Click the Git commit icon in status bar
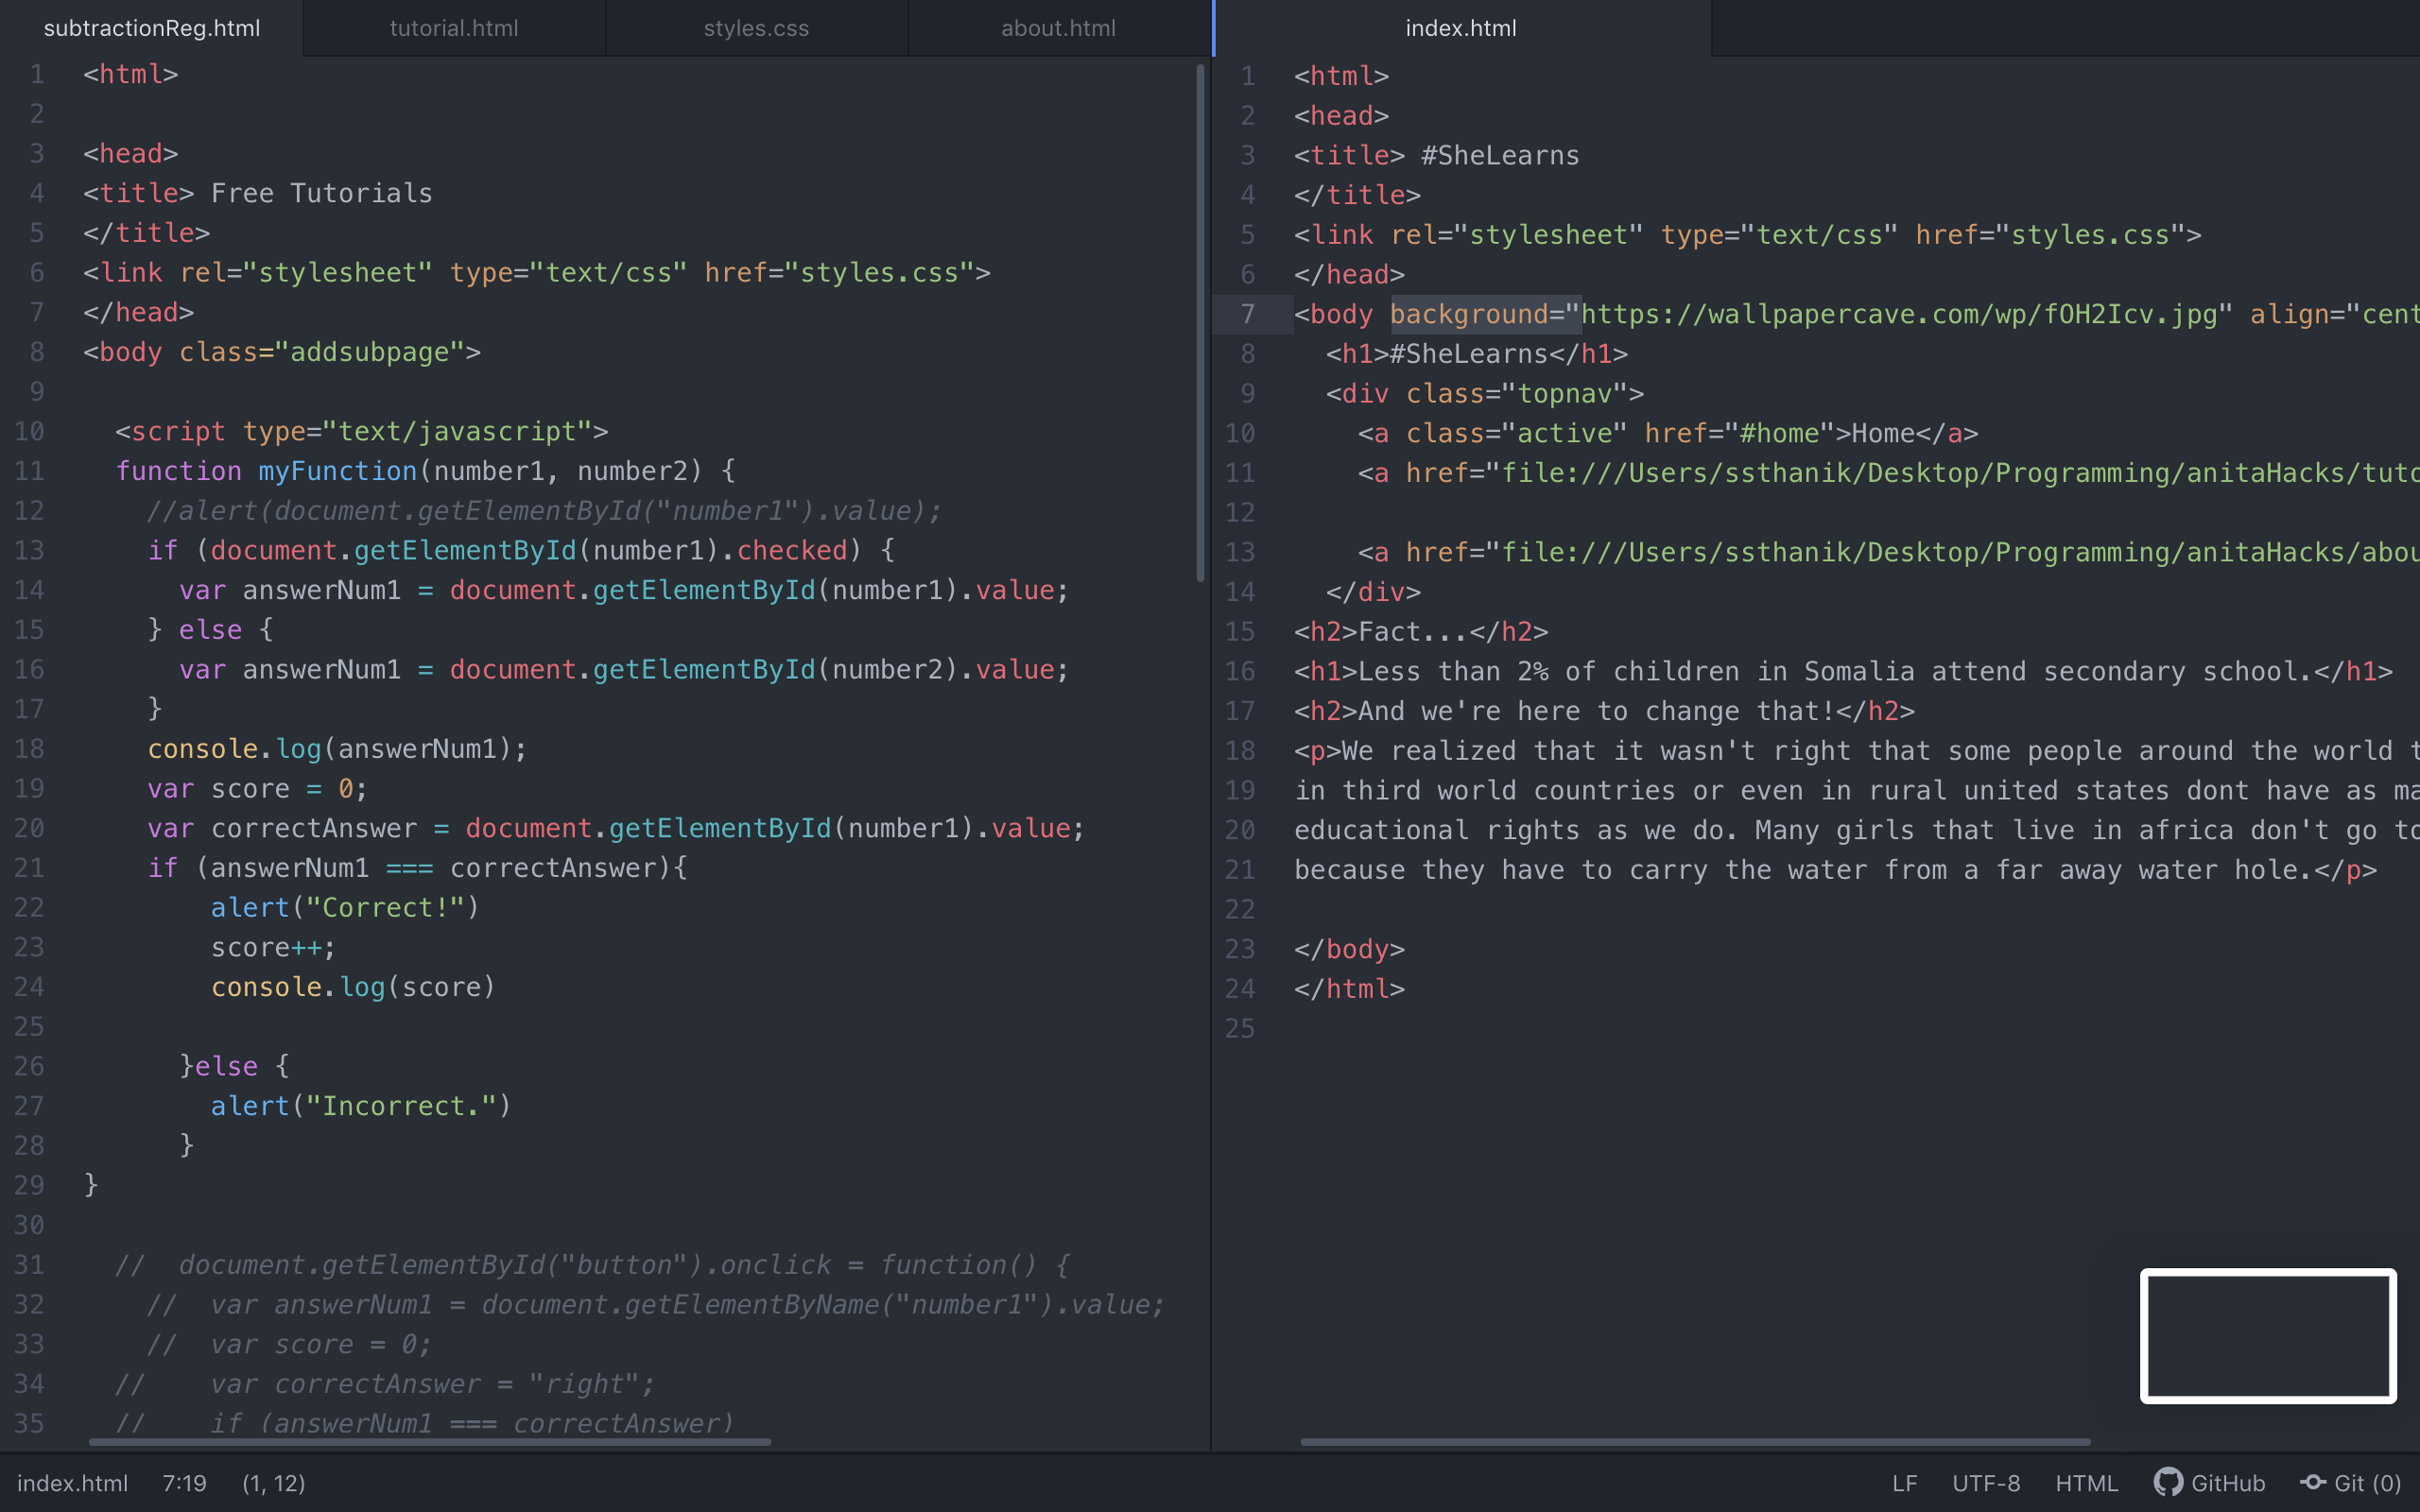Viewport: 2420px width, 1512px height. (2312, 1482)
